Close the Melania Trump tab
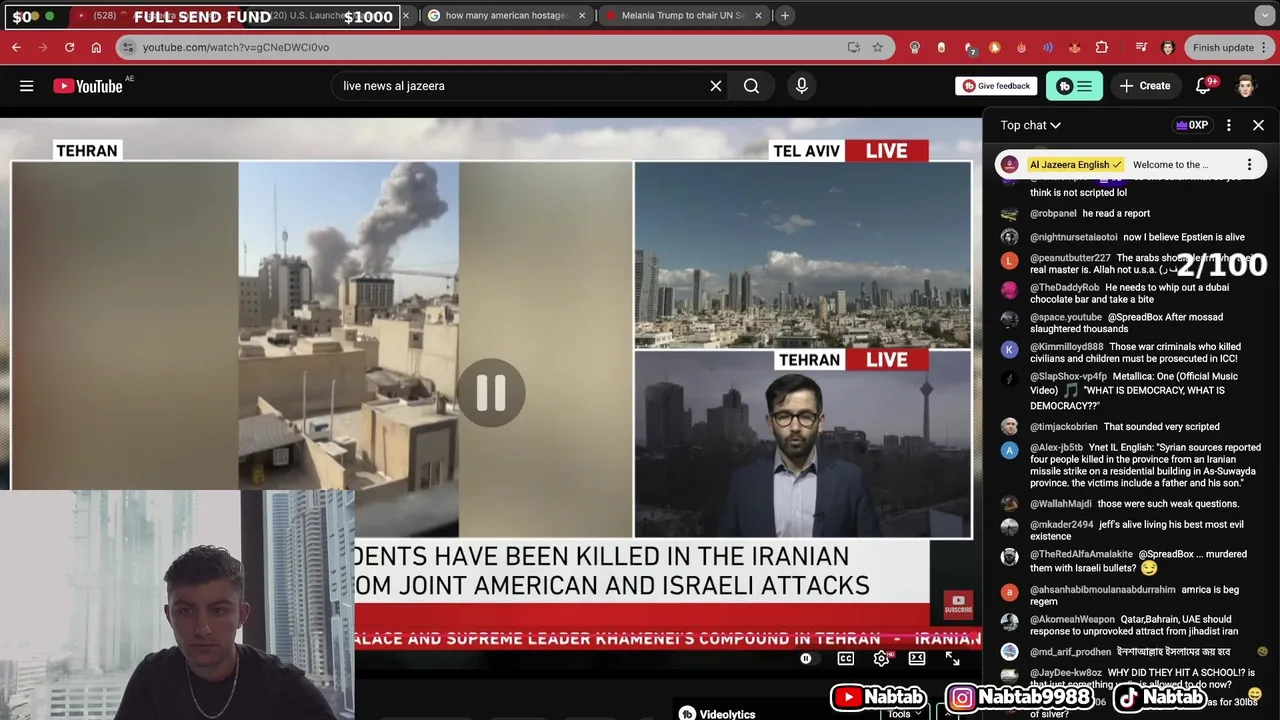Viewport: 1280px width, 720px height. coord(758,16)
